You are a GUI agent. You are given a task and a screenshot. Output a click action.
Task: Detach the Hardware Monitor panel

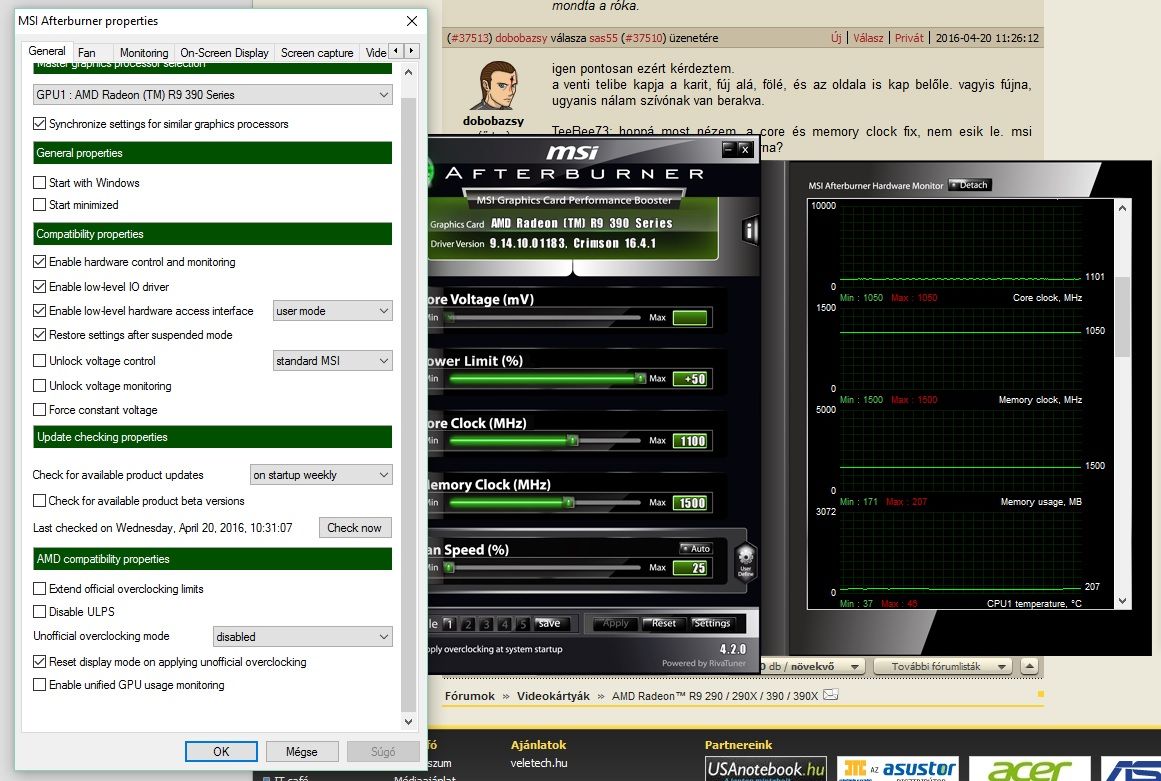coord(969,185)
